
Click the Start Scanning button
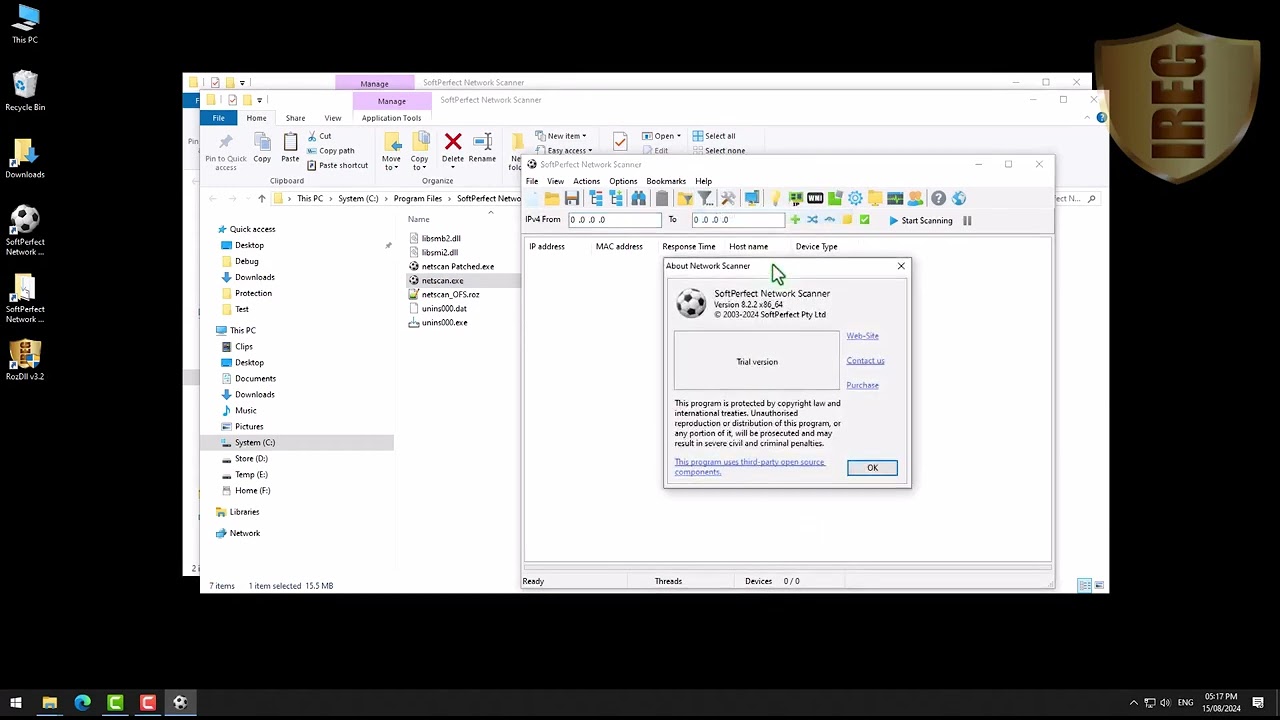click(920, 220)
